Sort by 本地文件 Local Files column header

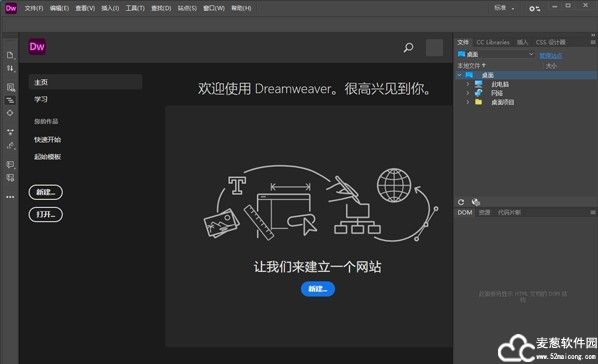point(471,66)
